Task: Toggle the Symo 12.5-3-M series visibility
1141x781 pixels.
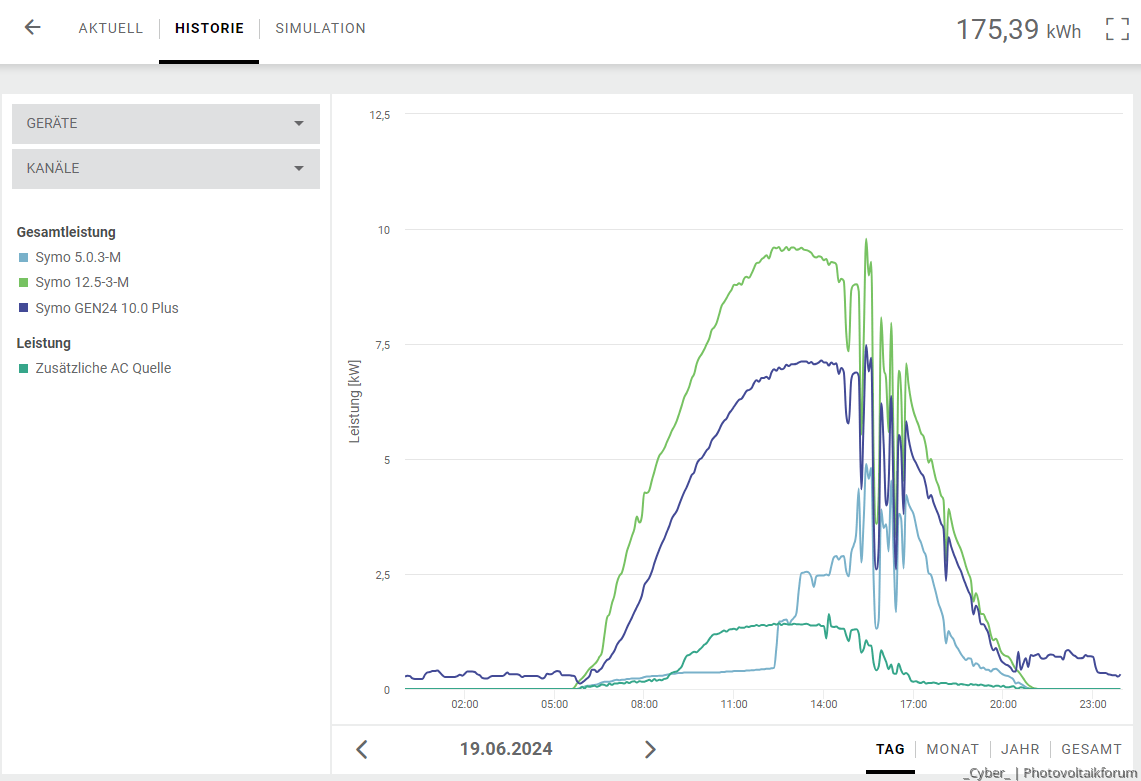Action: pyautogui.click(x=82, y=283)
